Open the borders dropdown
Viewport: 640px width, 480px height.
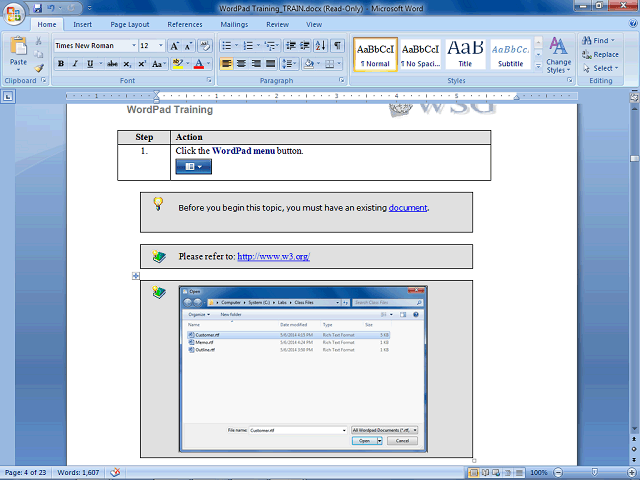pos(339,64)
